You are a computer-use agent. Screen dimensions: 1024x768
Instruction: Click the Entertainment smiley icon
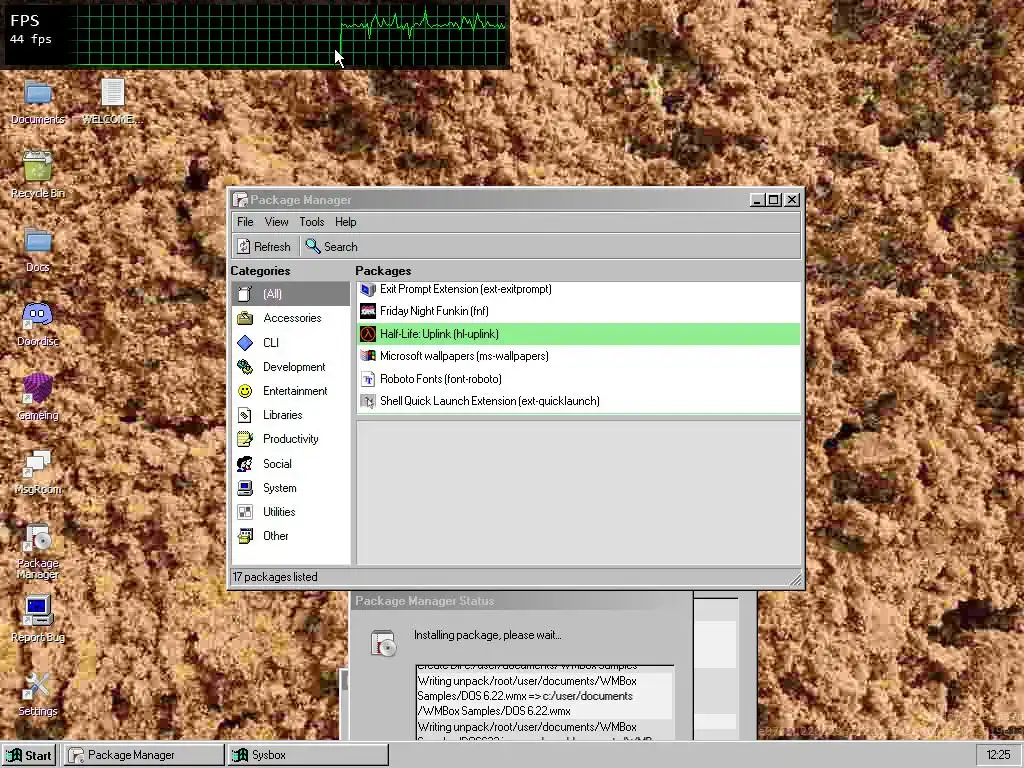click(245, 391)
